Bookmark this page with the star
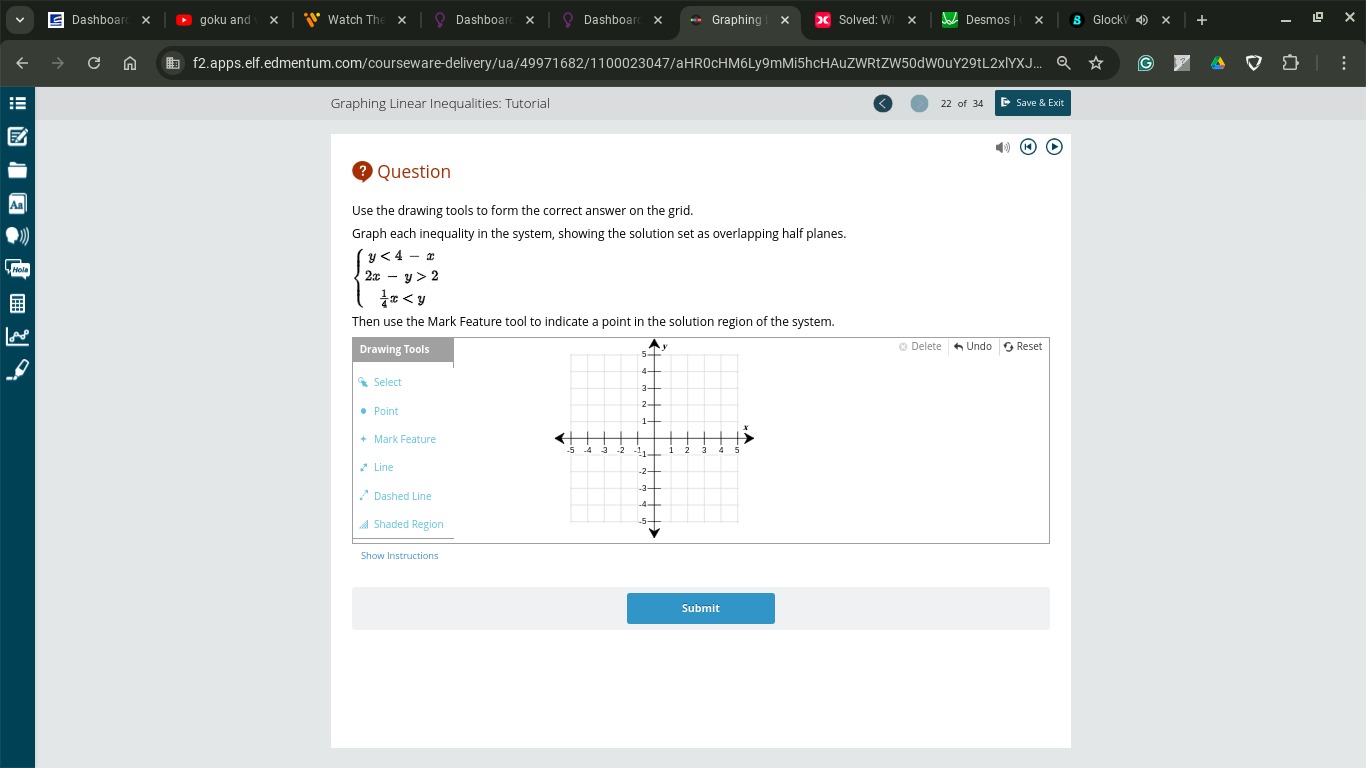Screen dimensions: 1366x768 click(x=1096, y=63)
